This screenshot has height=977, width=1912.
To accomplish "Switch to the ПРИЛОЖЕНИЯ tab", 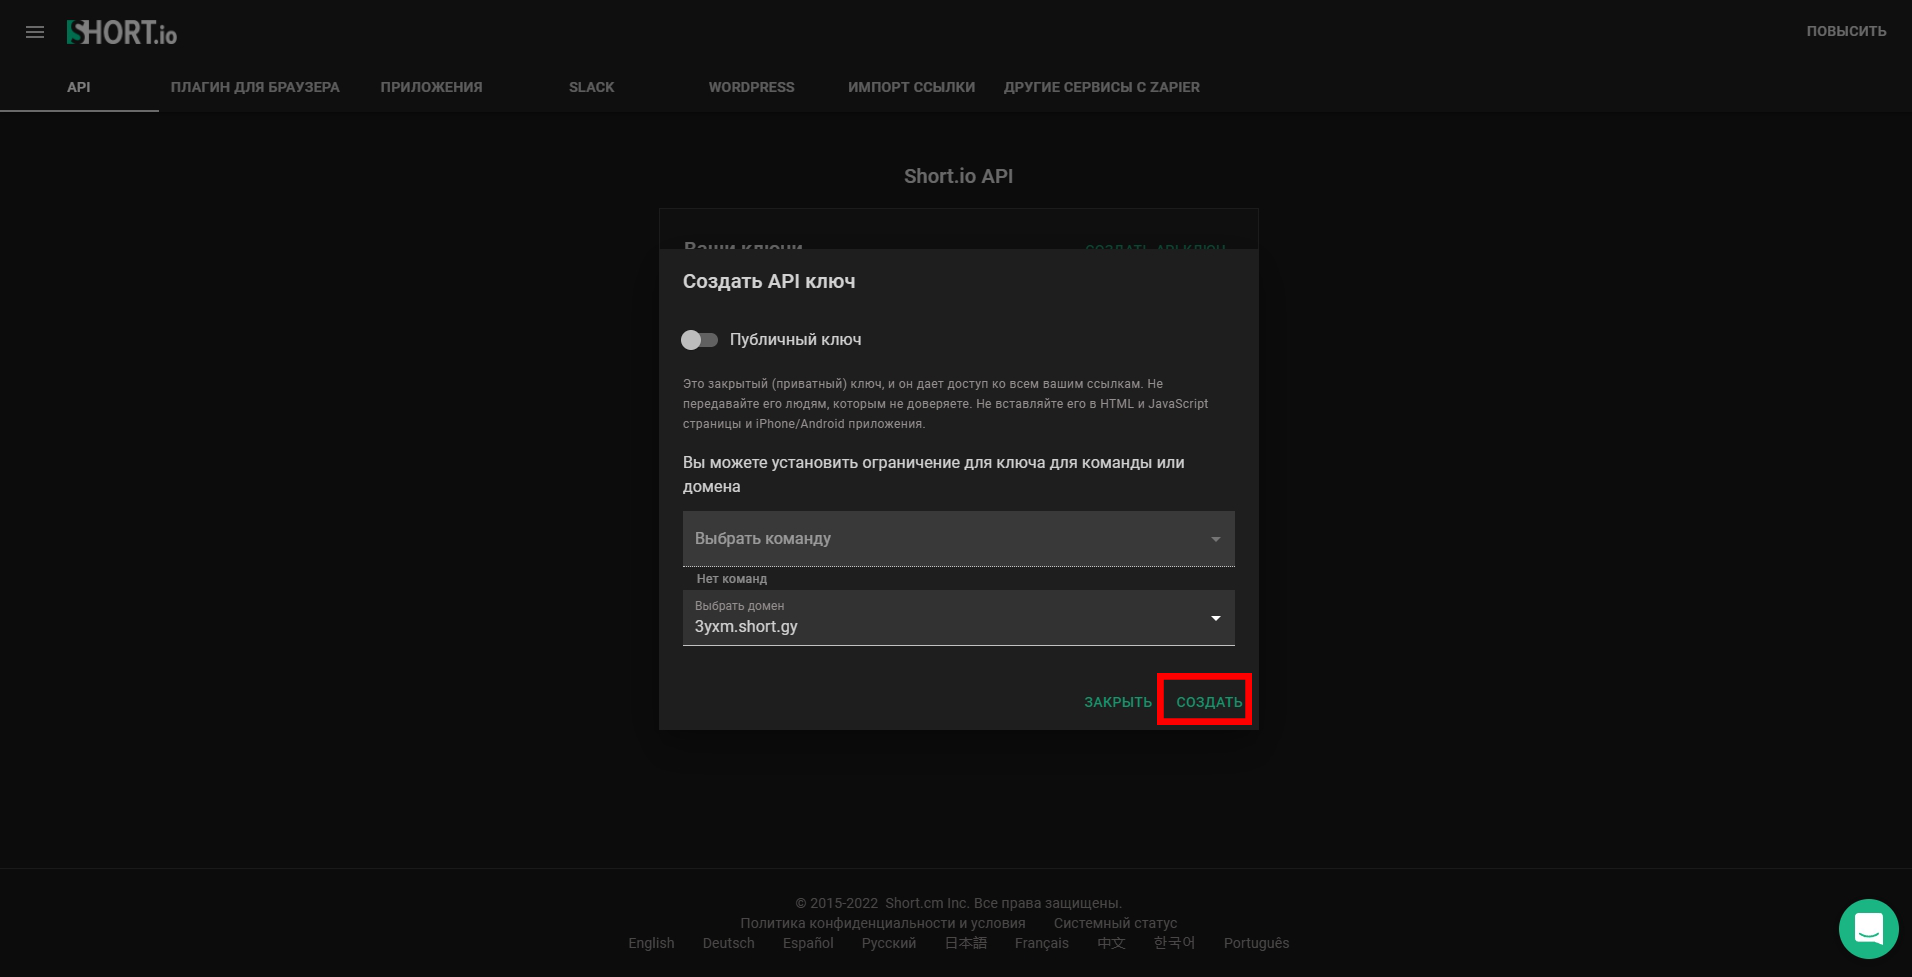I will [431, 87].
